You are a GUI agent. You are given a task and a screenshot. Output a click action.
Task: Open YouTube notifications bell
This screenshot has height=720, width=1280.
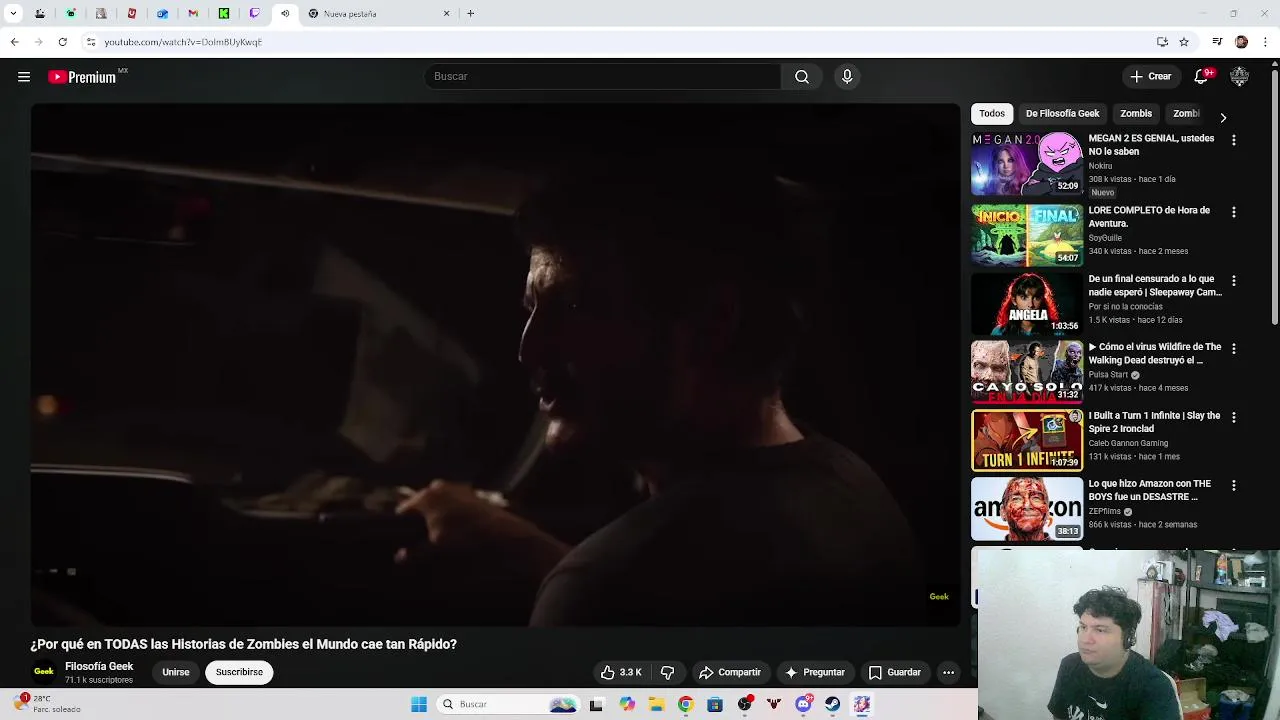[x=1202, y=77]
